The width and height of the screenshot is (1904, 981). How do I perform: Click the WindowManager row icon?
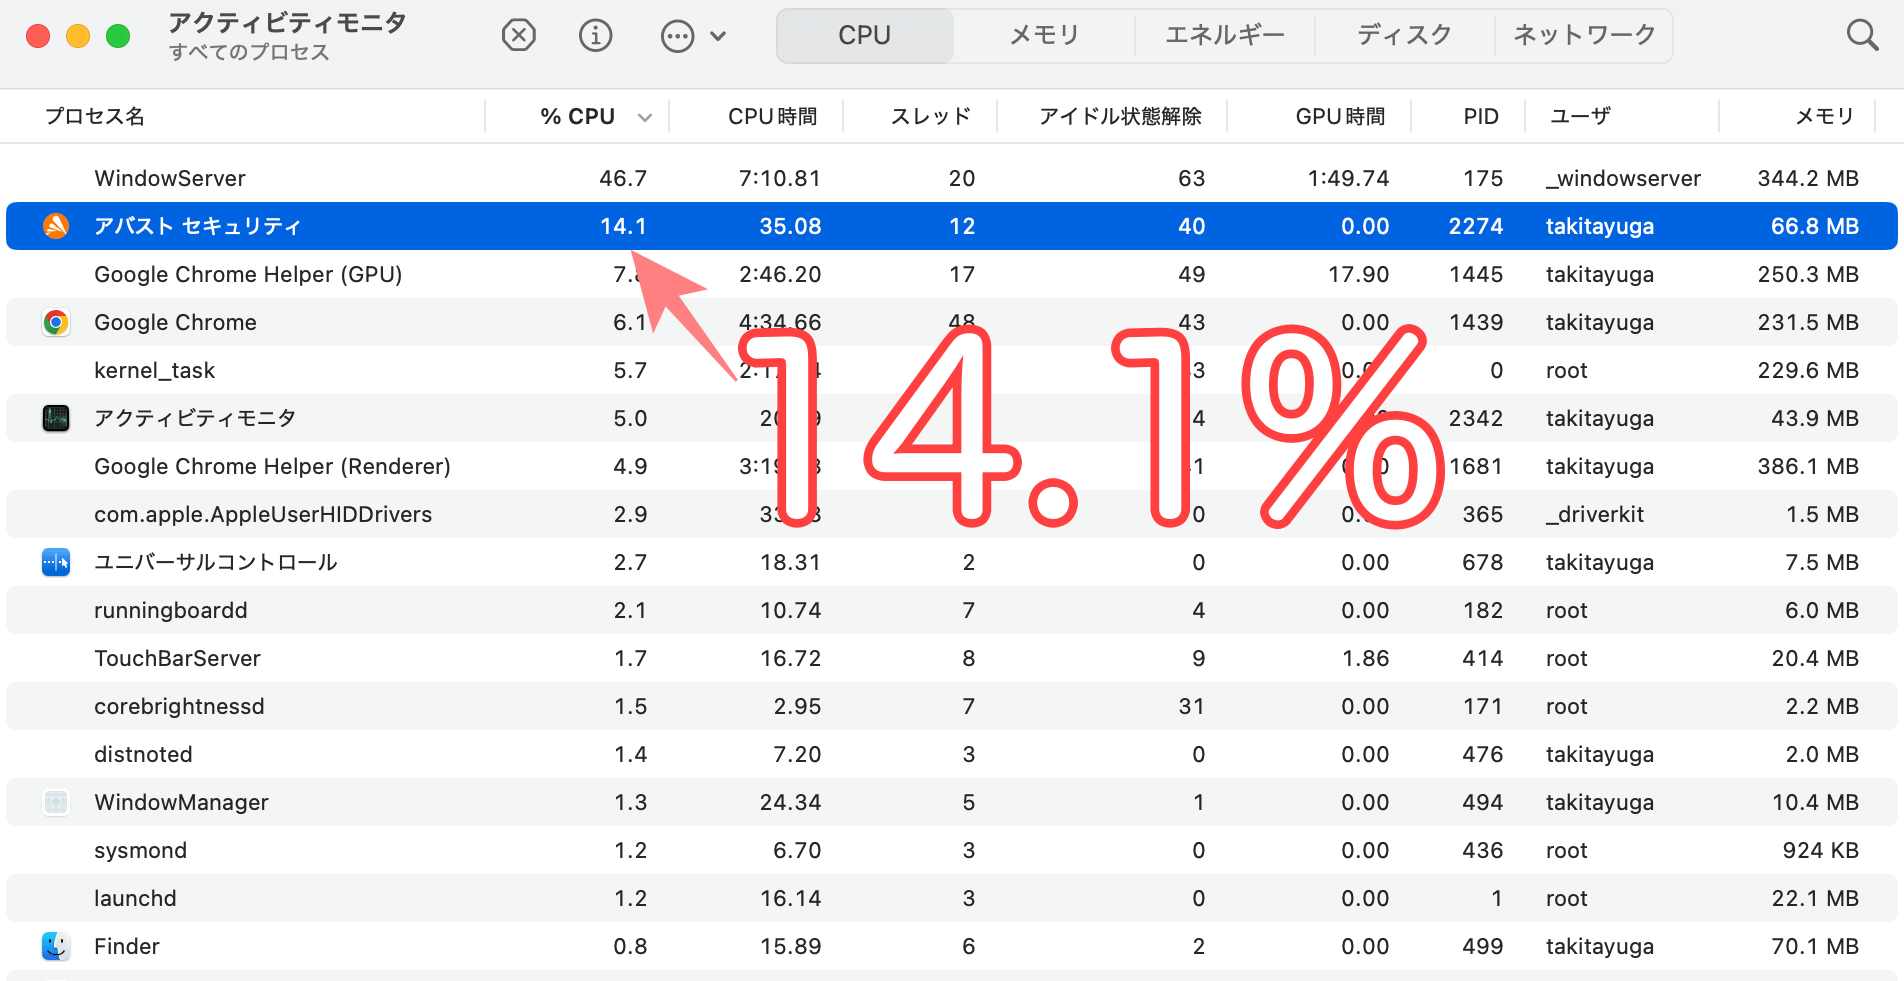(x=56, y=802)
